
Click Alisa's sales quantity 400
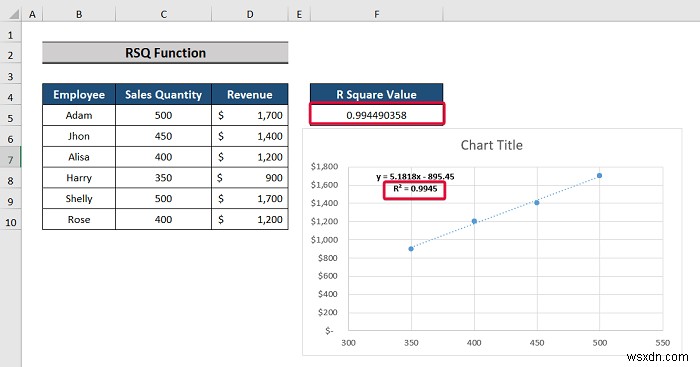click(x=163, y=157)
